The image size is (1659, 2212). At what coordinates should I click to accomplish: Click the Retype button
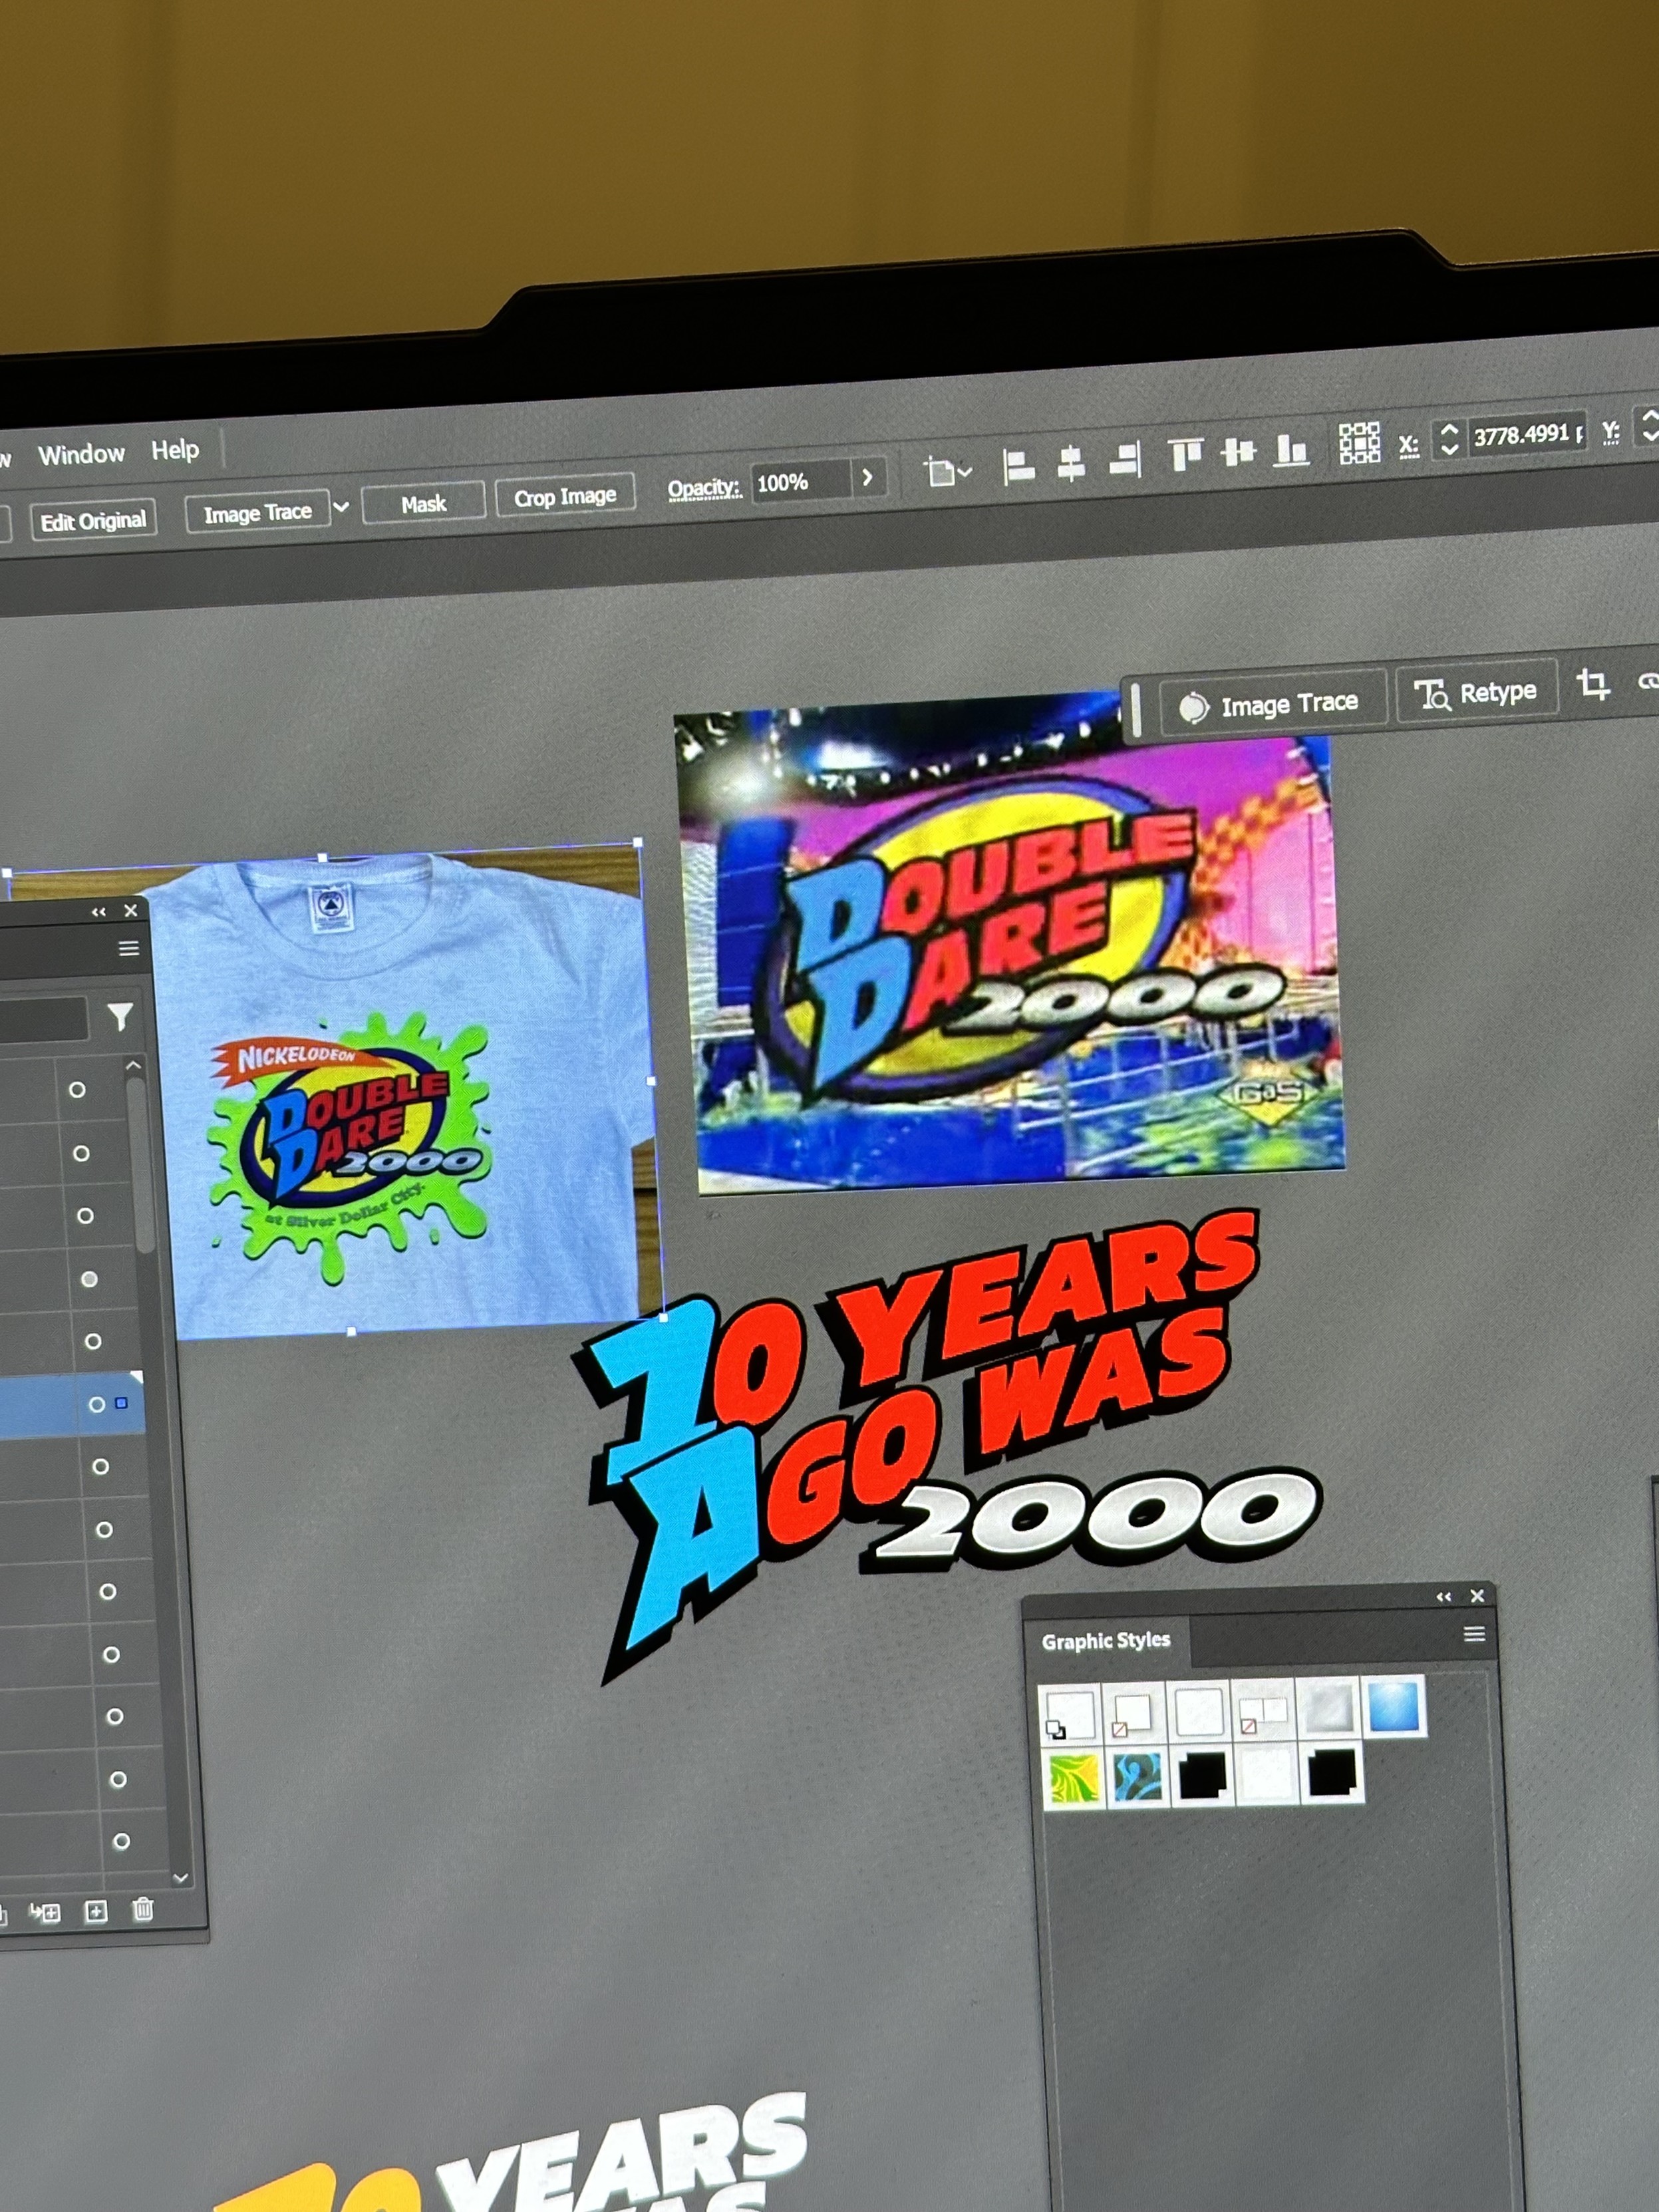tap(1476, 693)
